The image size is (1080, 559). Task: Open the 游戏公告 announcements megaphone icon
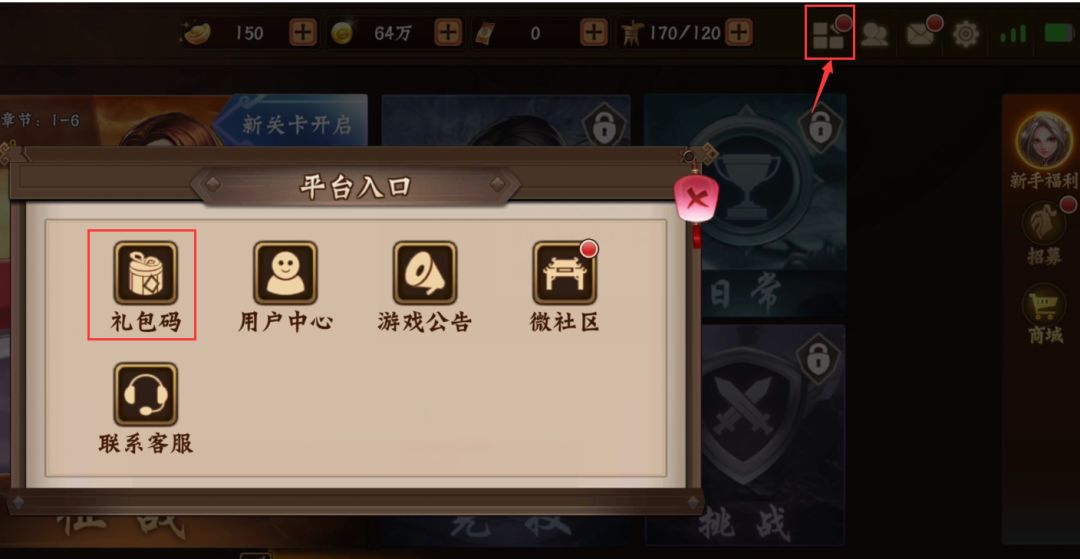pos(425,273)
